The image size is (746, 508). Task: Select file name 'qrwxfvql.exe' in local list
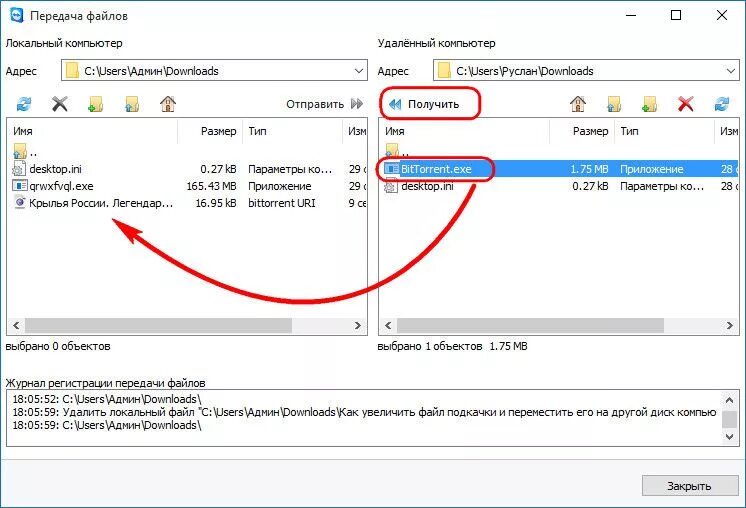point(61,186)
